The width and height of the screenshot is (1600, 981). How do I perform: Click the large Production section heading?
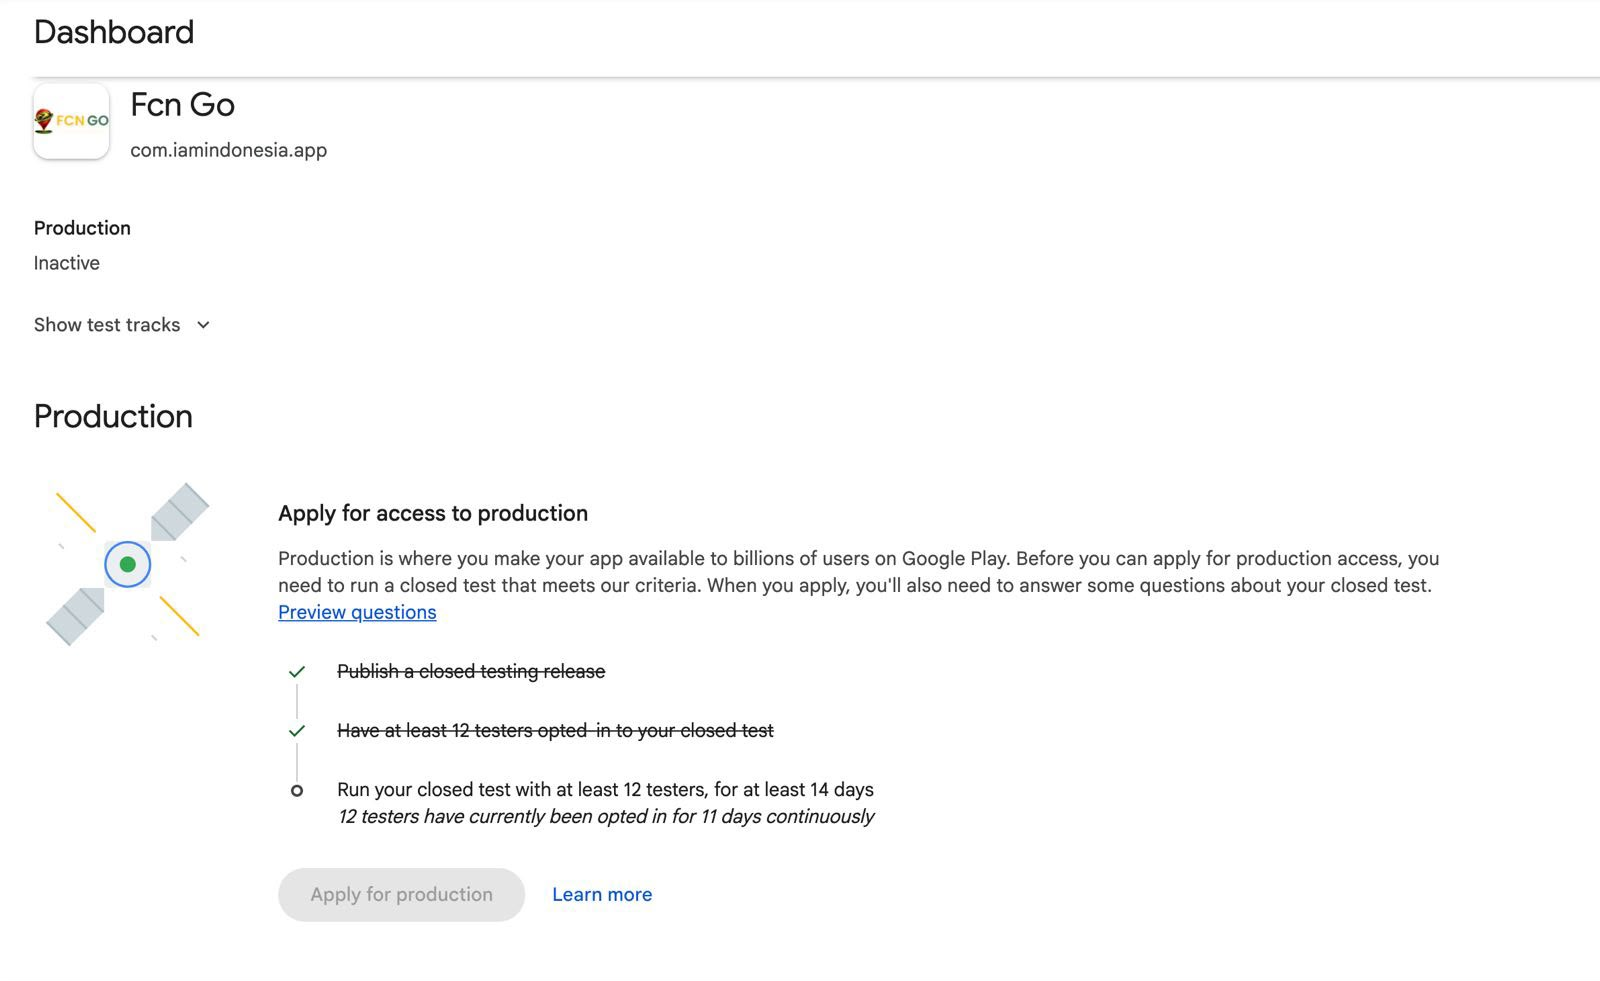pyautogui.click(x=113, y=416)
